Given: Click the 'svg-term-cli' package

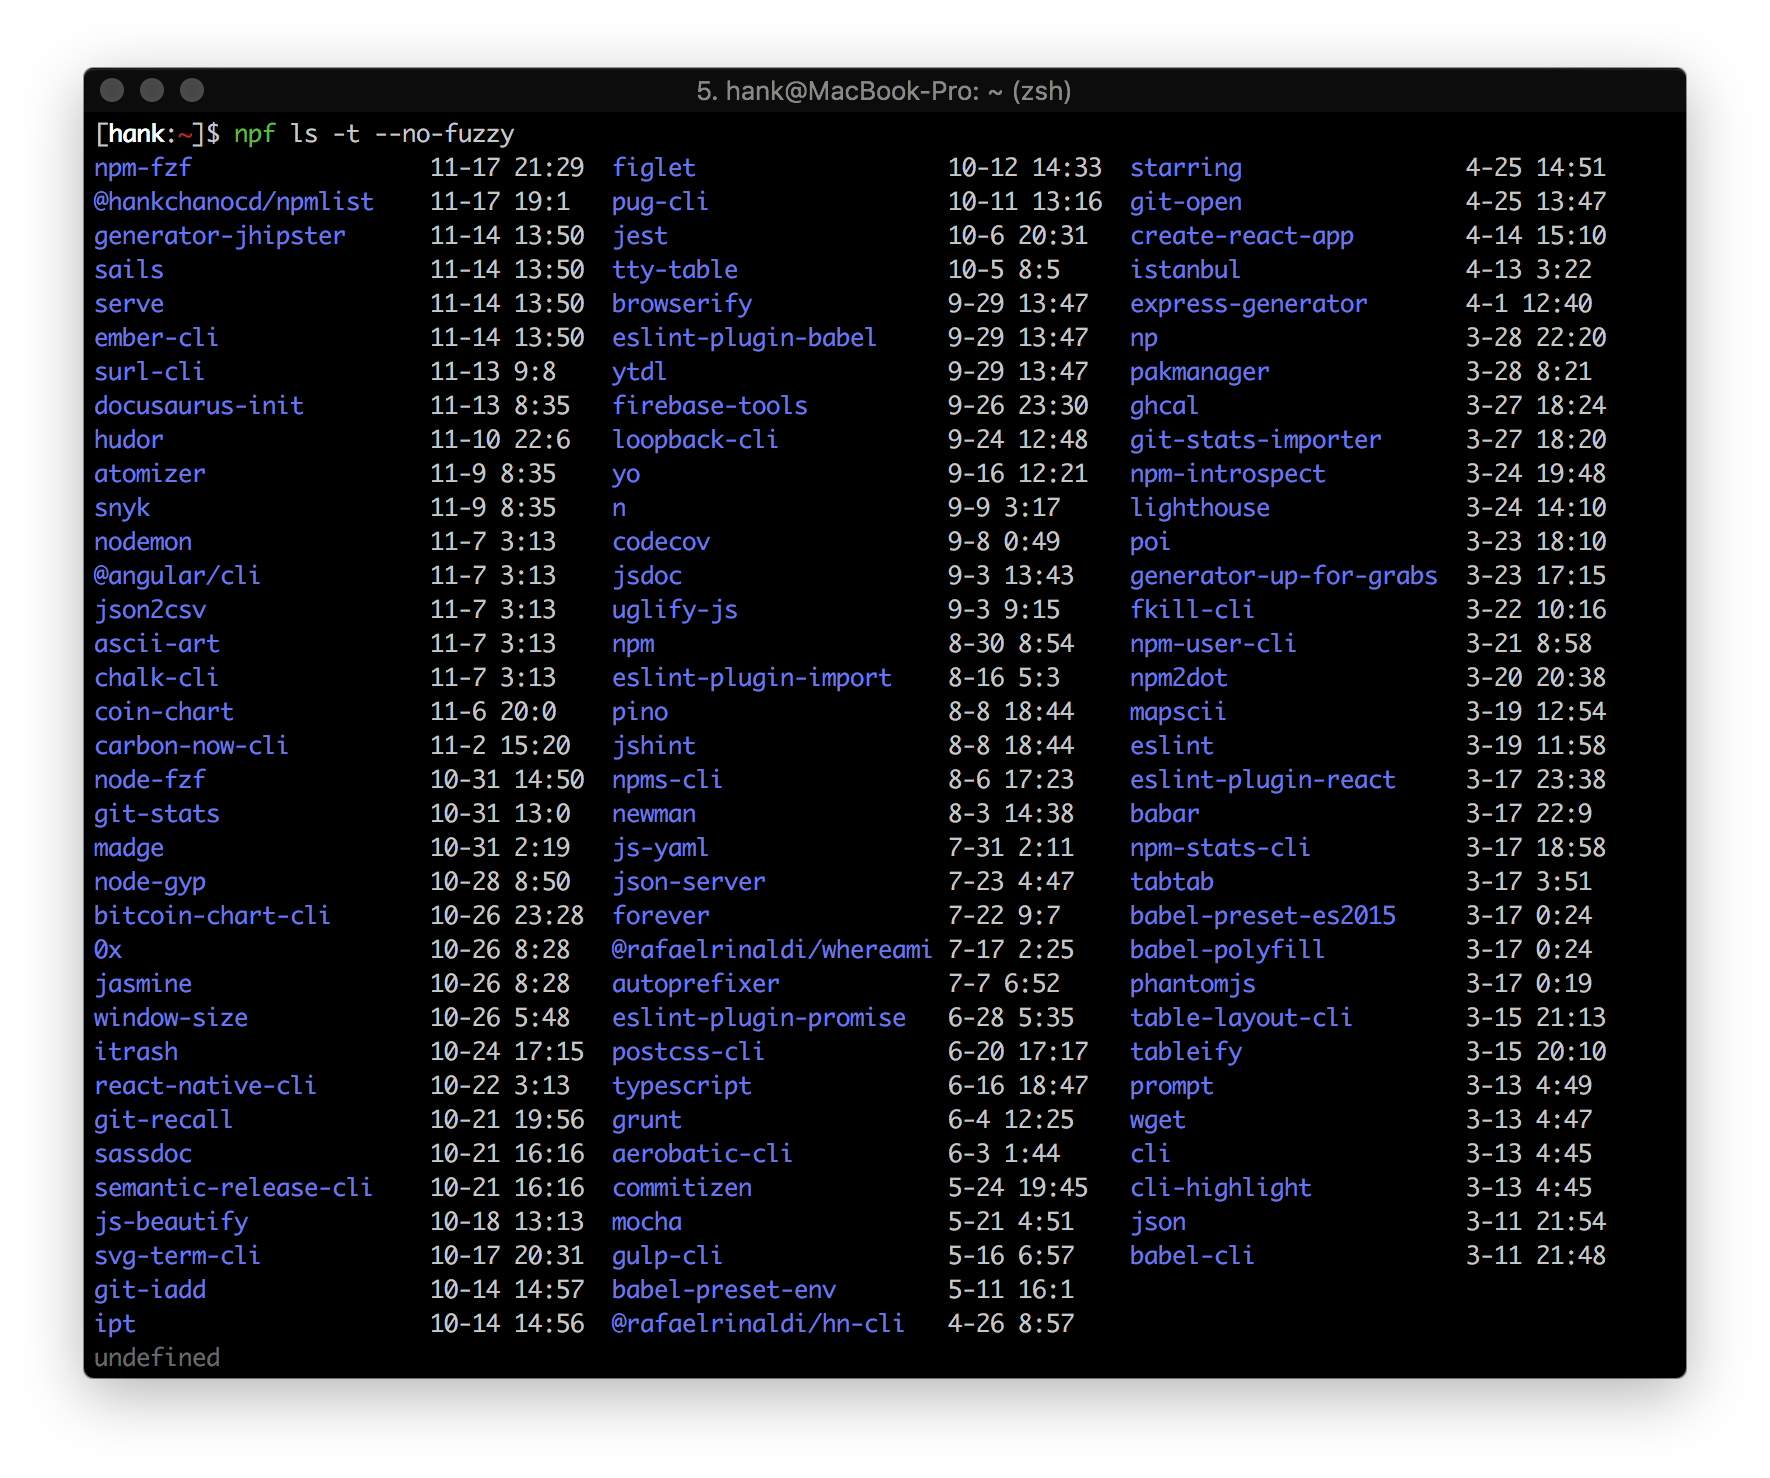Looking at the screenshot, I should point(177,1256).
